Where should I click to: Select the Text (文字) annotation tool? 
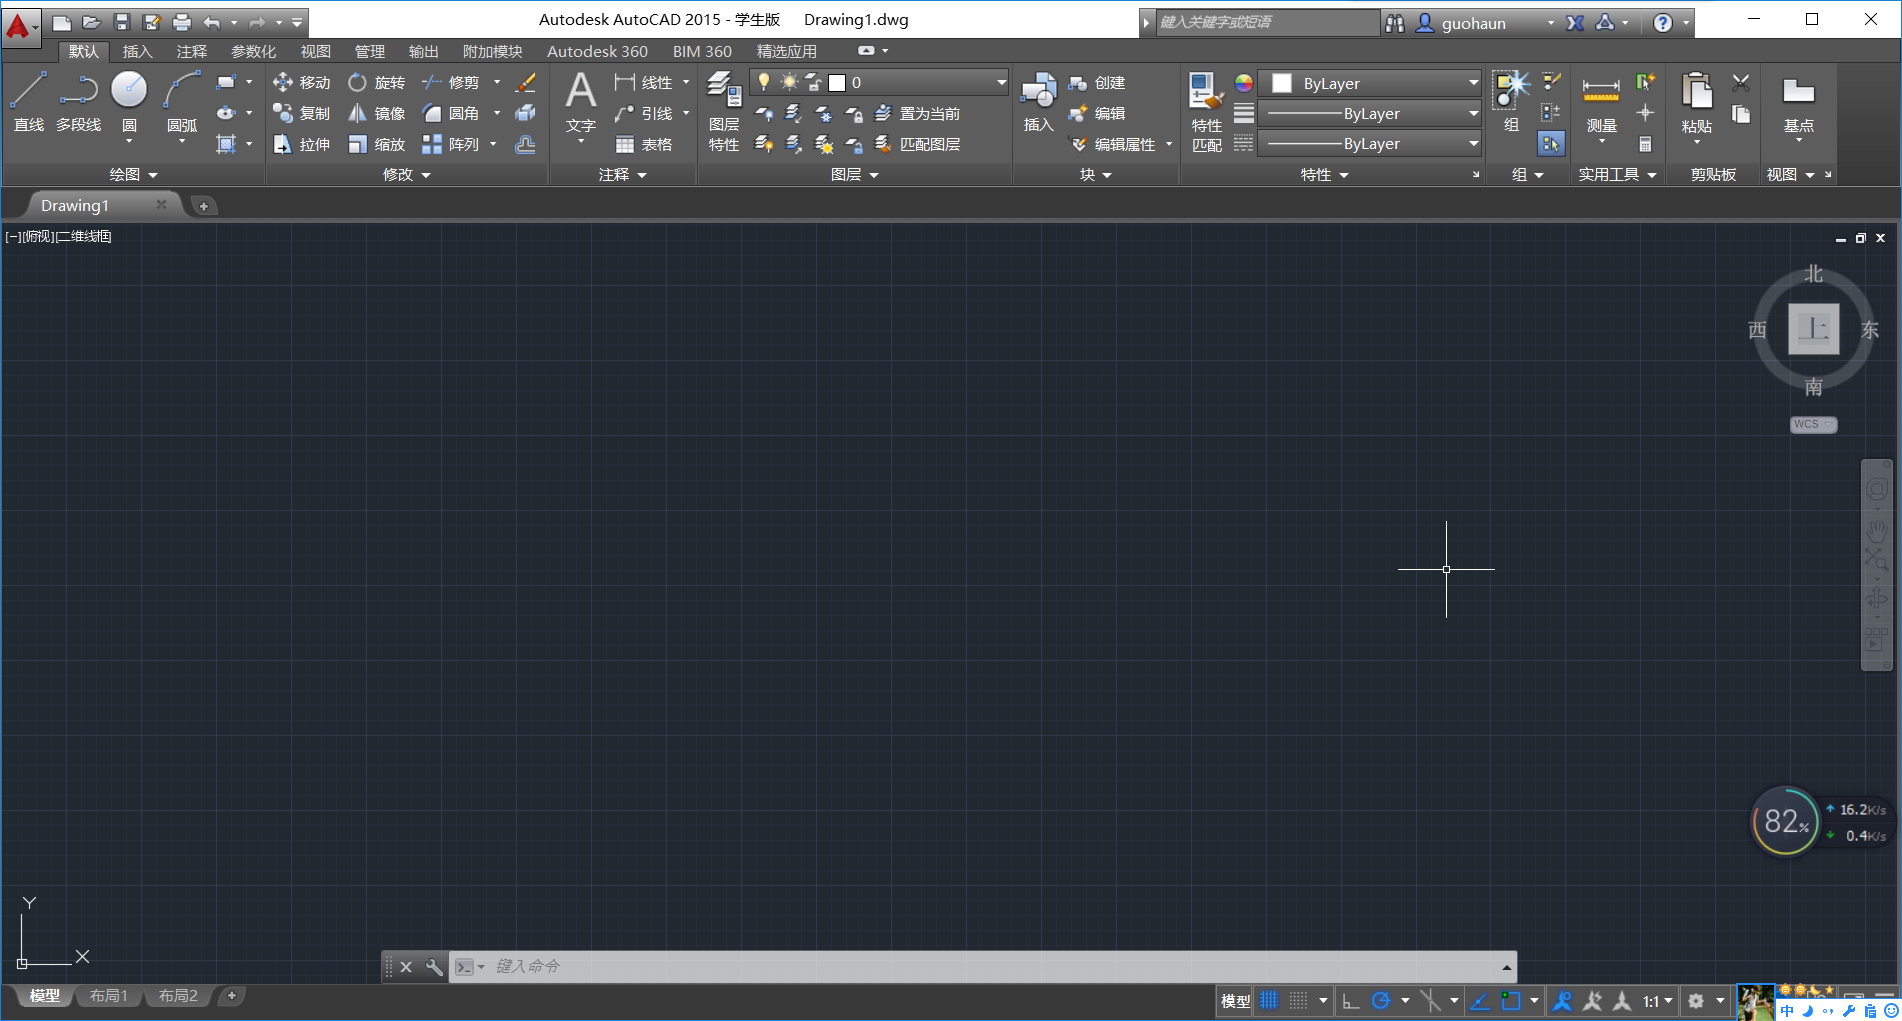click(580, 104)
